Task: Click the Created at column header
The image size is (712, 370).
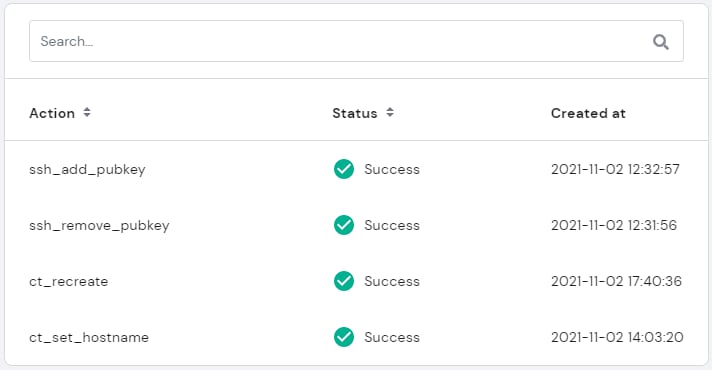Action: 588,113
